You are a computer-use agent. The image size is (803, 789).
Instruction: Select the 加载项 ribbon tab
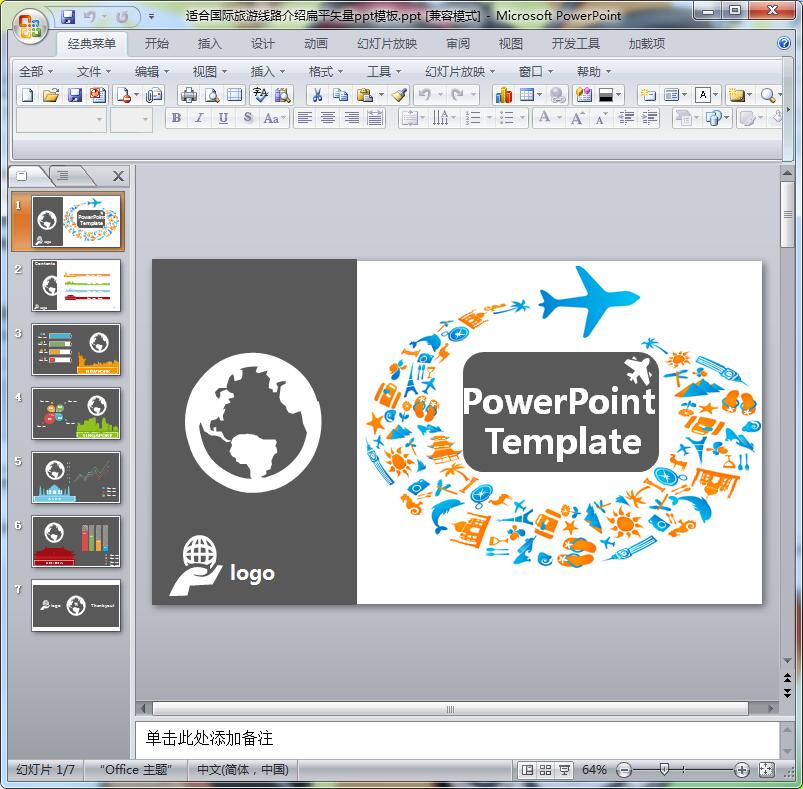pyautogui.click(x=647, y=44)
